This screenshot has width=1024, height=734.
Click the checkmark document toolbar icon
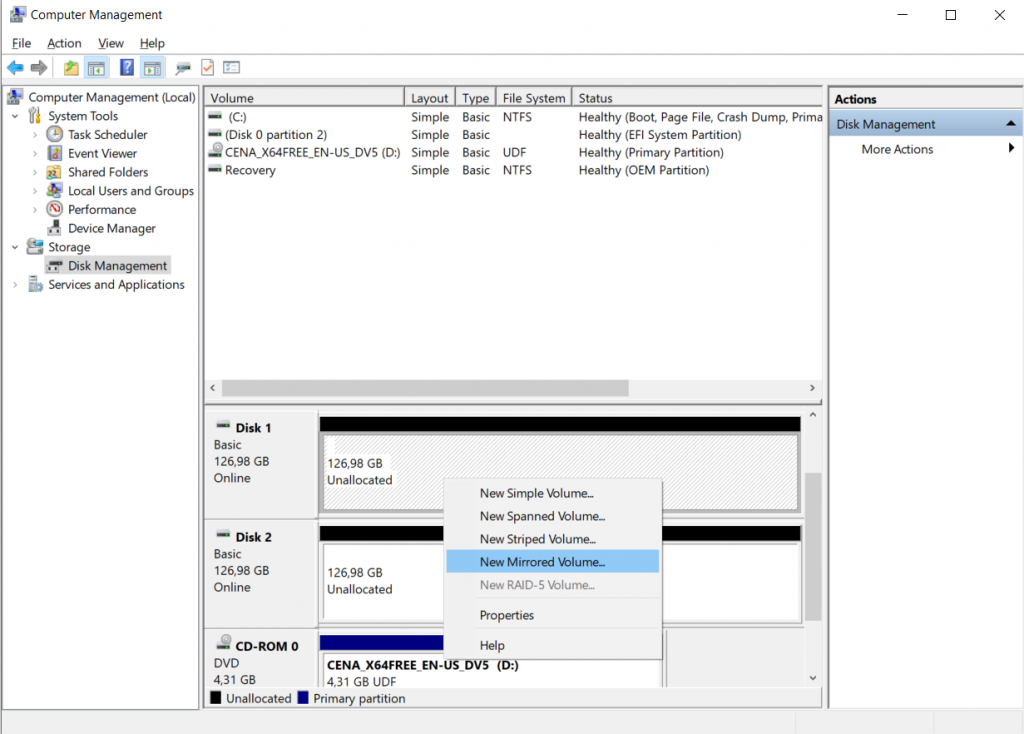point(208,67)
